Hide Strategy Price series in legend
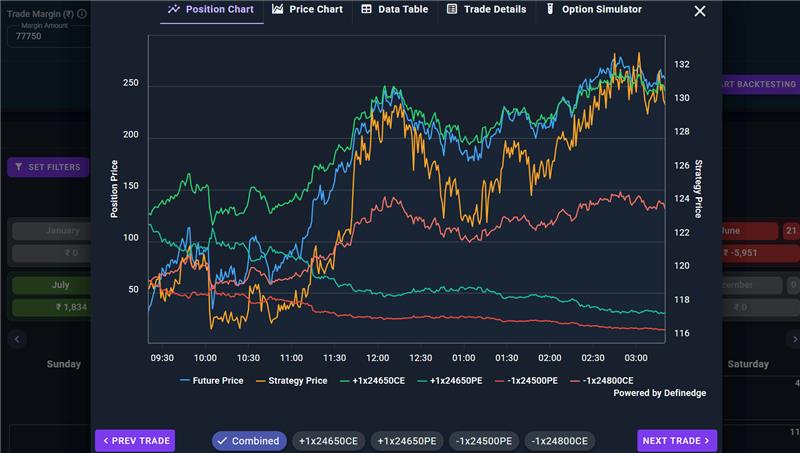This screenshot has height=453, width=800. (x=291, y=381)
